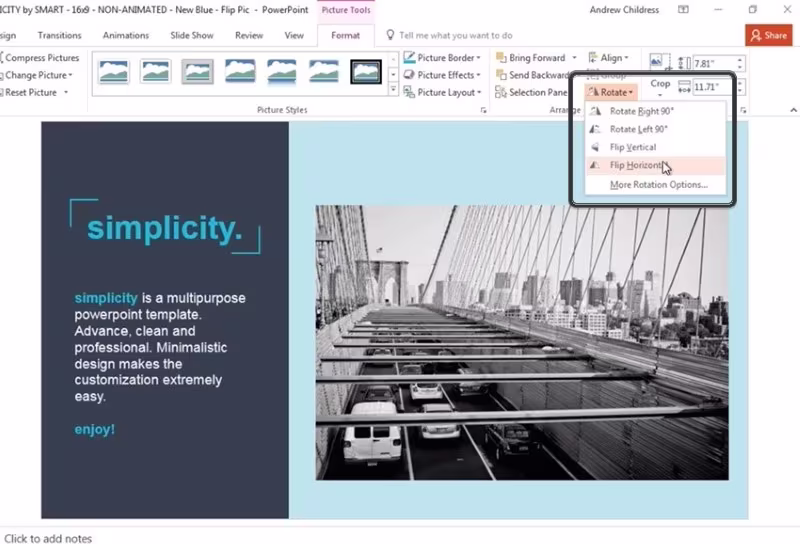
Task: Open the Align dropdown
Action: point(609,58)
